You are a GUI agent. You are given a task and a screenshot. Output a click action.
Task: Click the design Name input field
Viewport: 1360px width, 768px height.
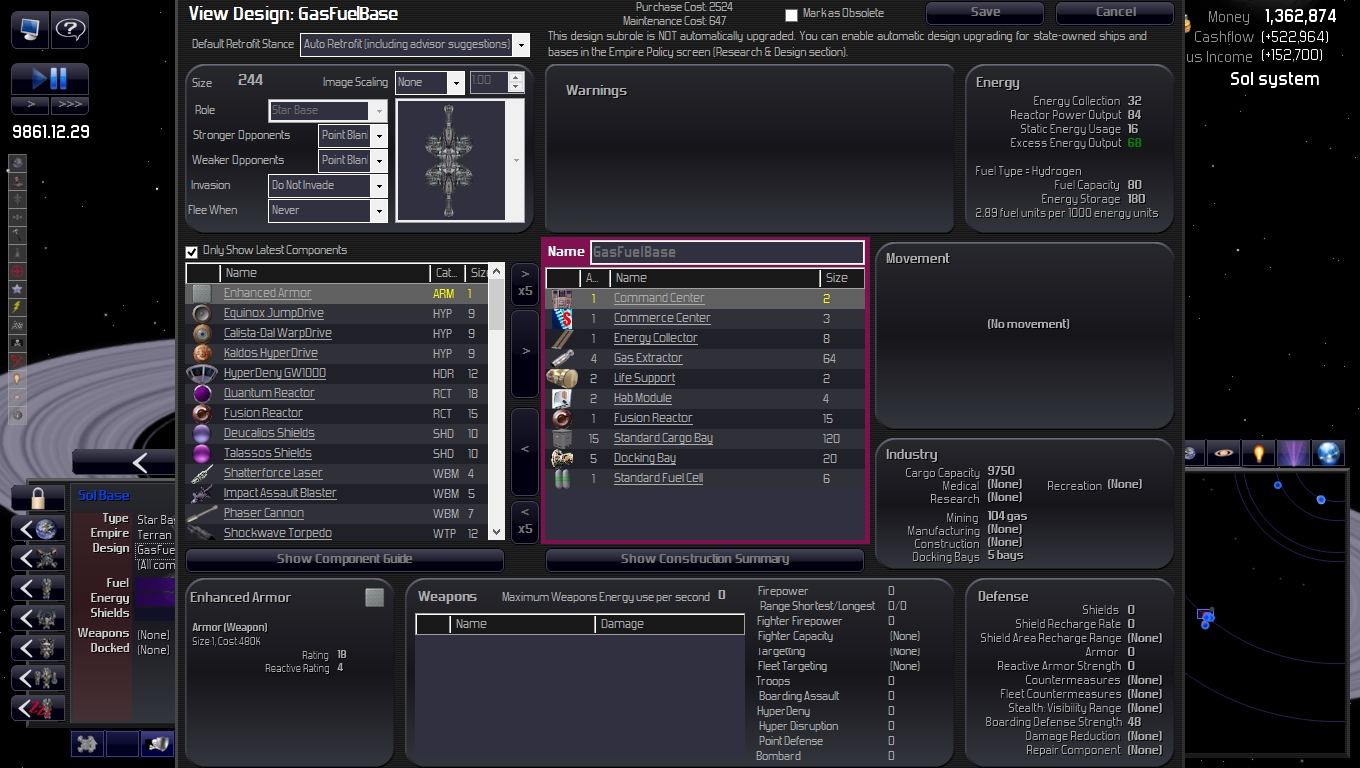(x=727, y=252)
